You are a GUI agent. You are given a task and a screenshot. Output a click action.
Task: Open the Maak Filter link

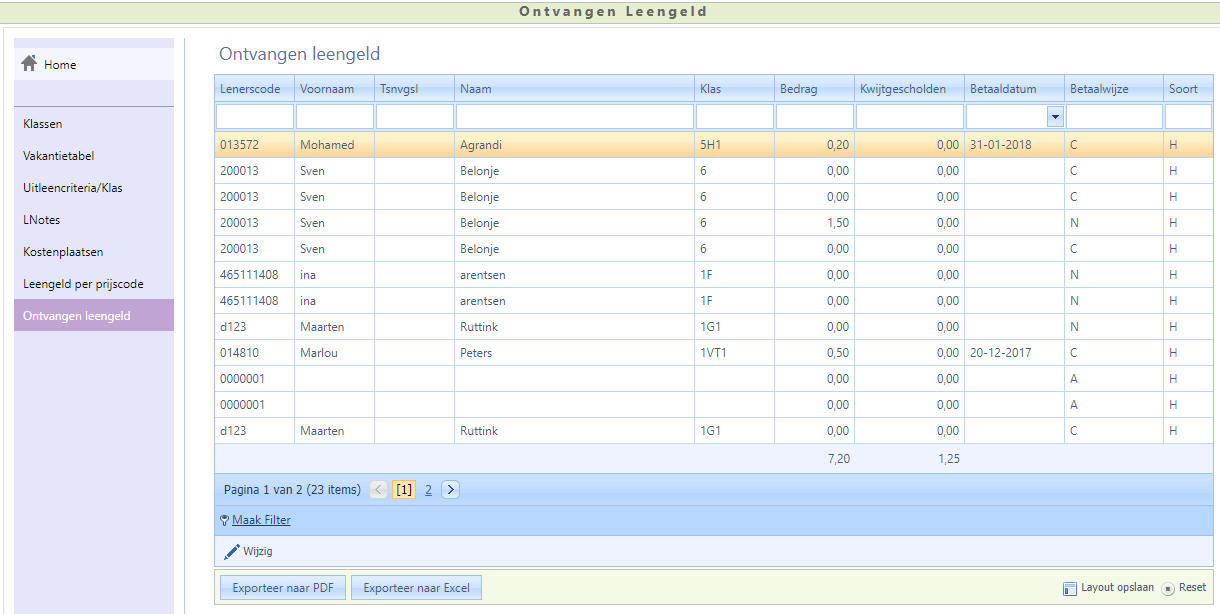(261, 520)
